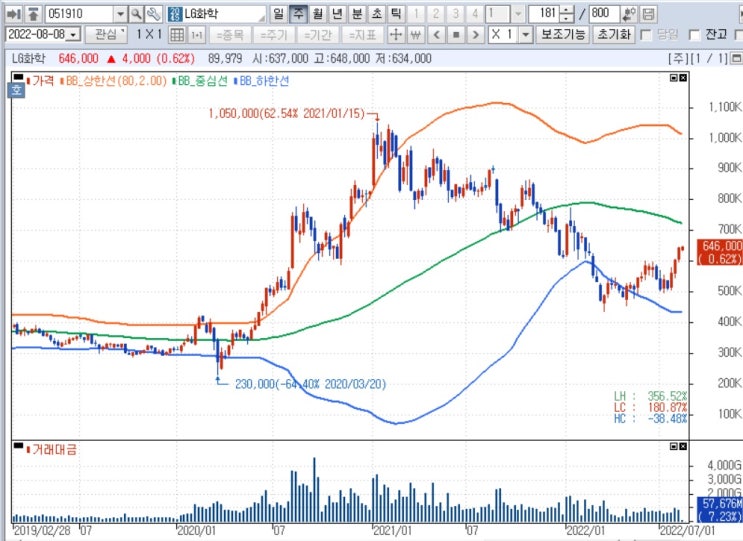Viewport: 743px width, 541px height.
Task: Click black marker icon in price legend
Action: click(x=18, y=77)
